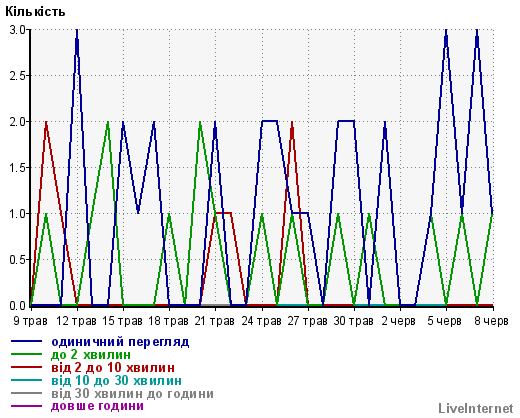Select legend label 'до 2 хвилин'

pos(91,355)
